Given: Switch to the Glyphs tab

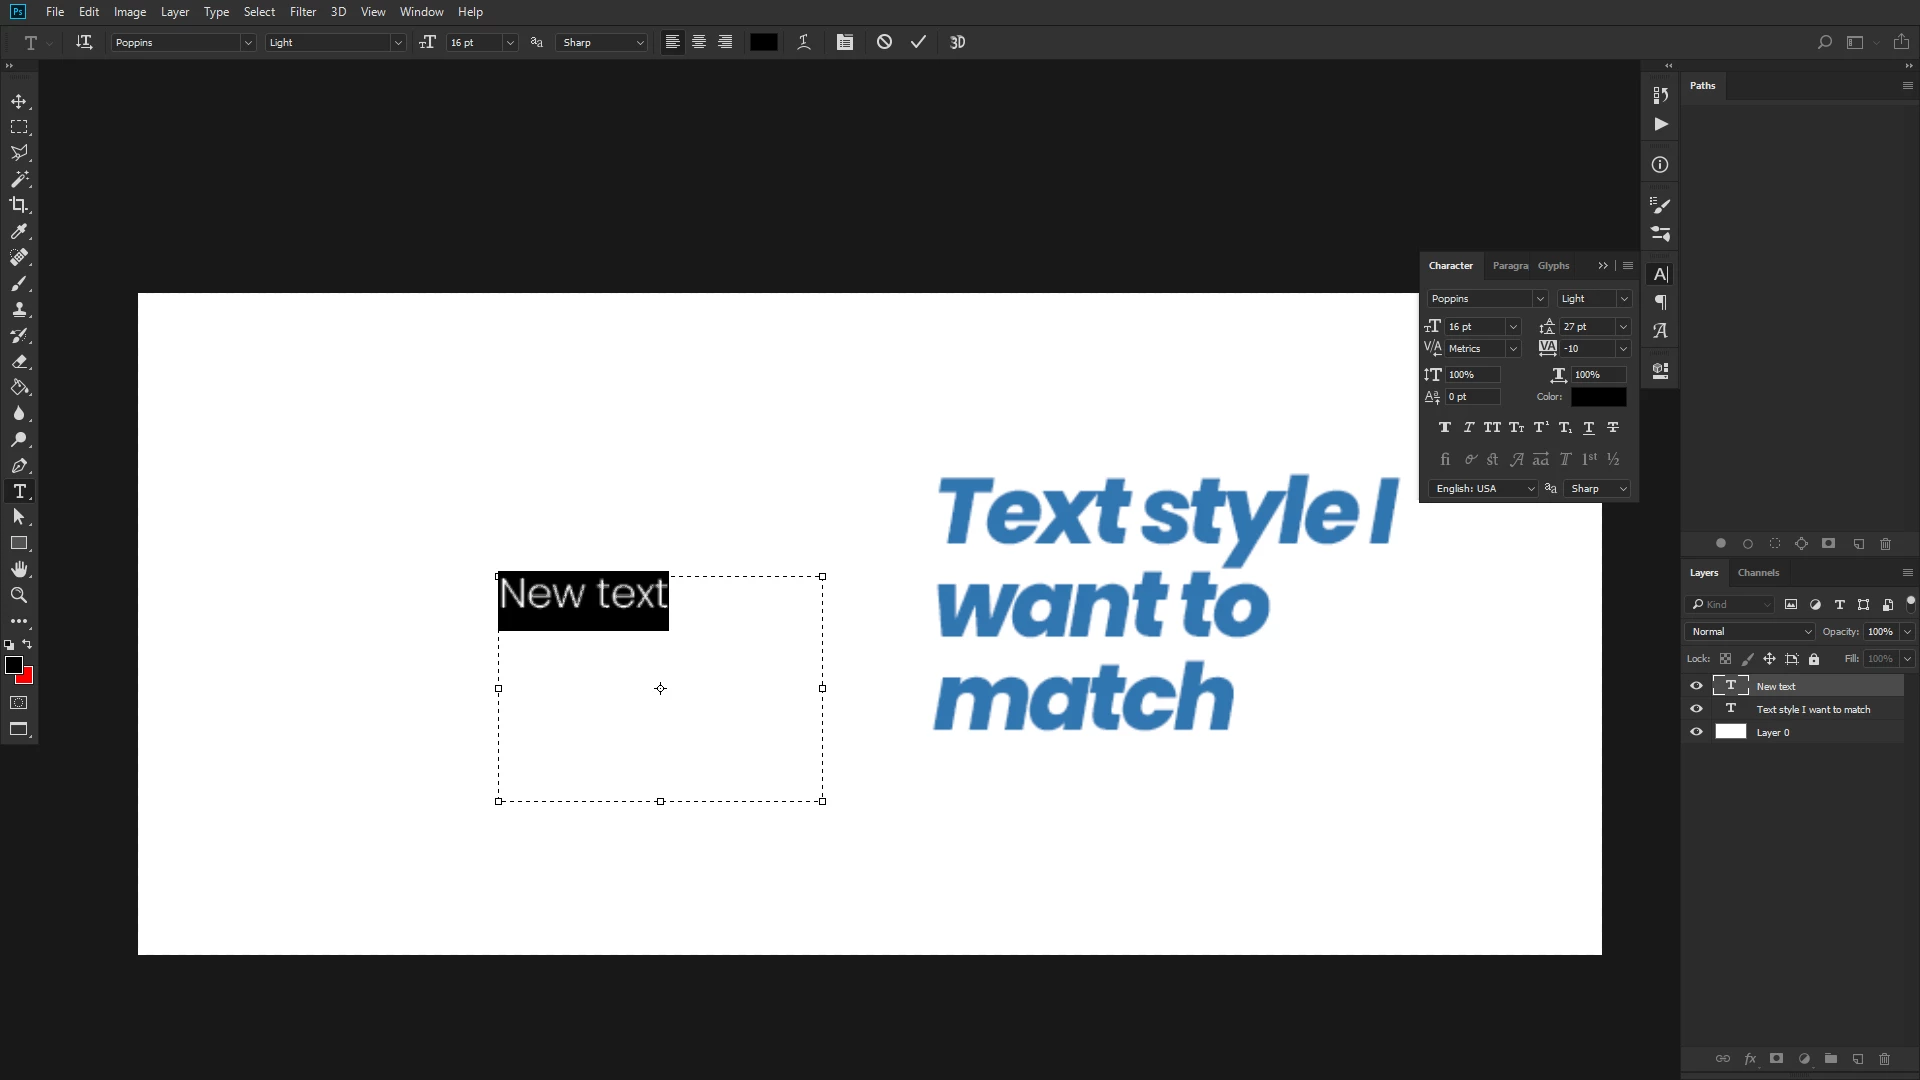Looking at the screenshot, I should [1553, 266].
